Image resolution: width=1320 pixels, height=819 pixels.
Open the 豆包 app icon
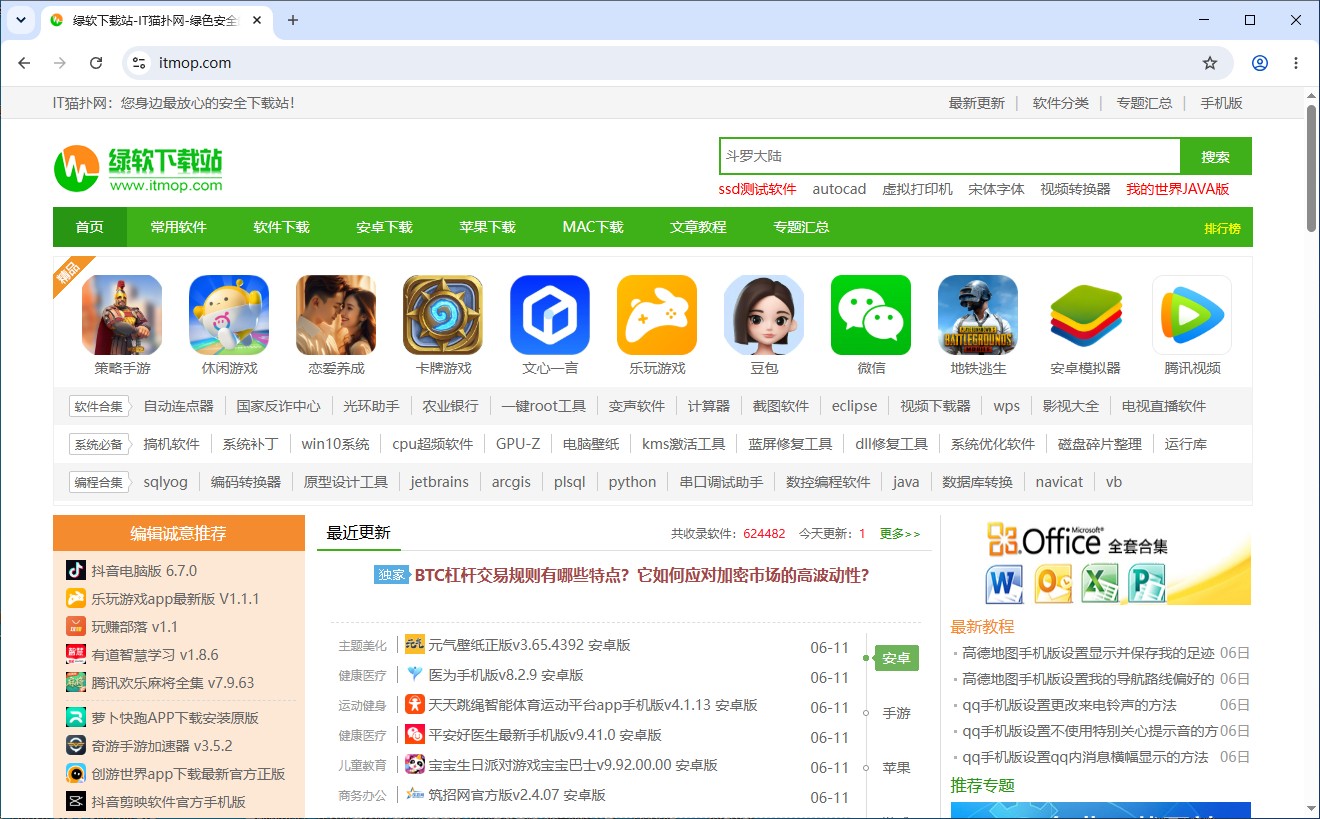tap(764, 315)
